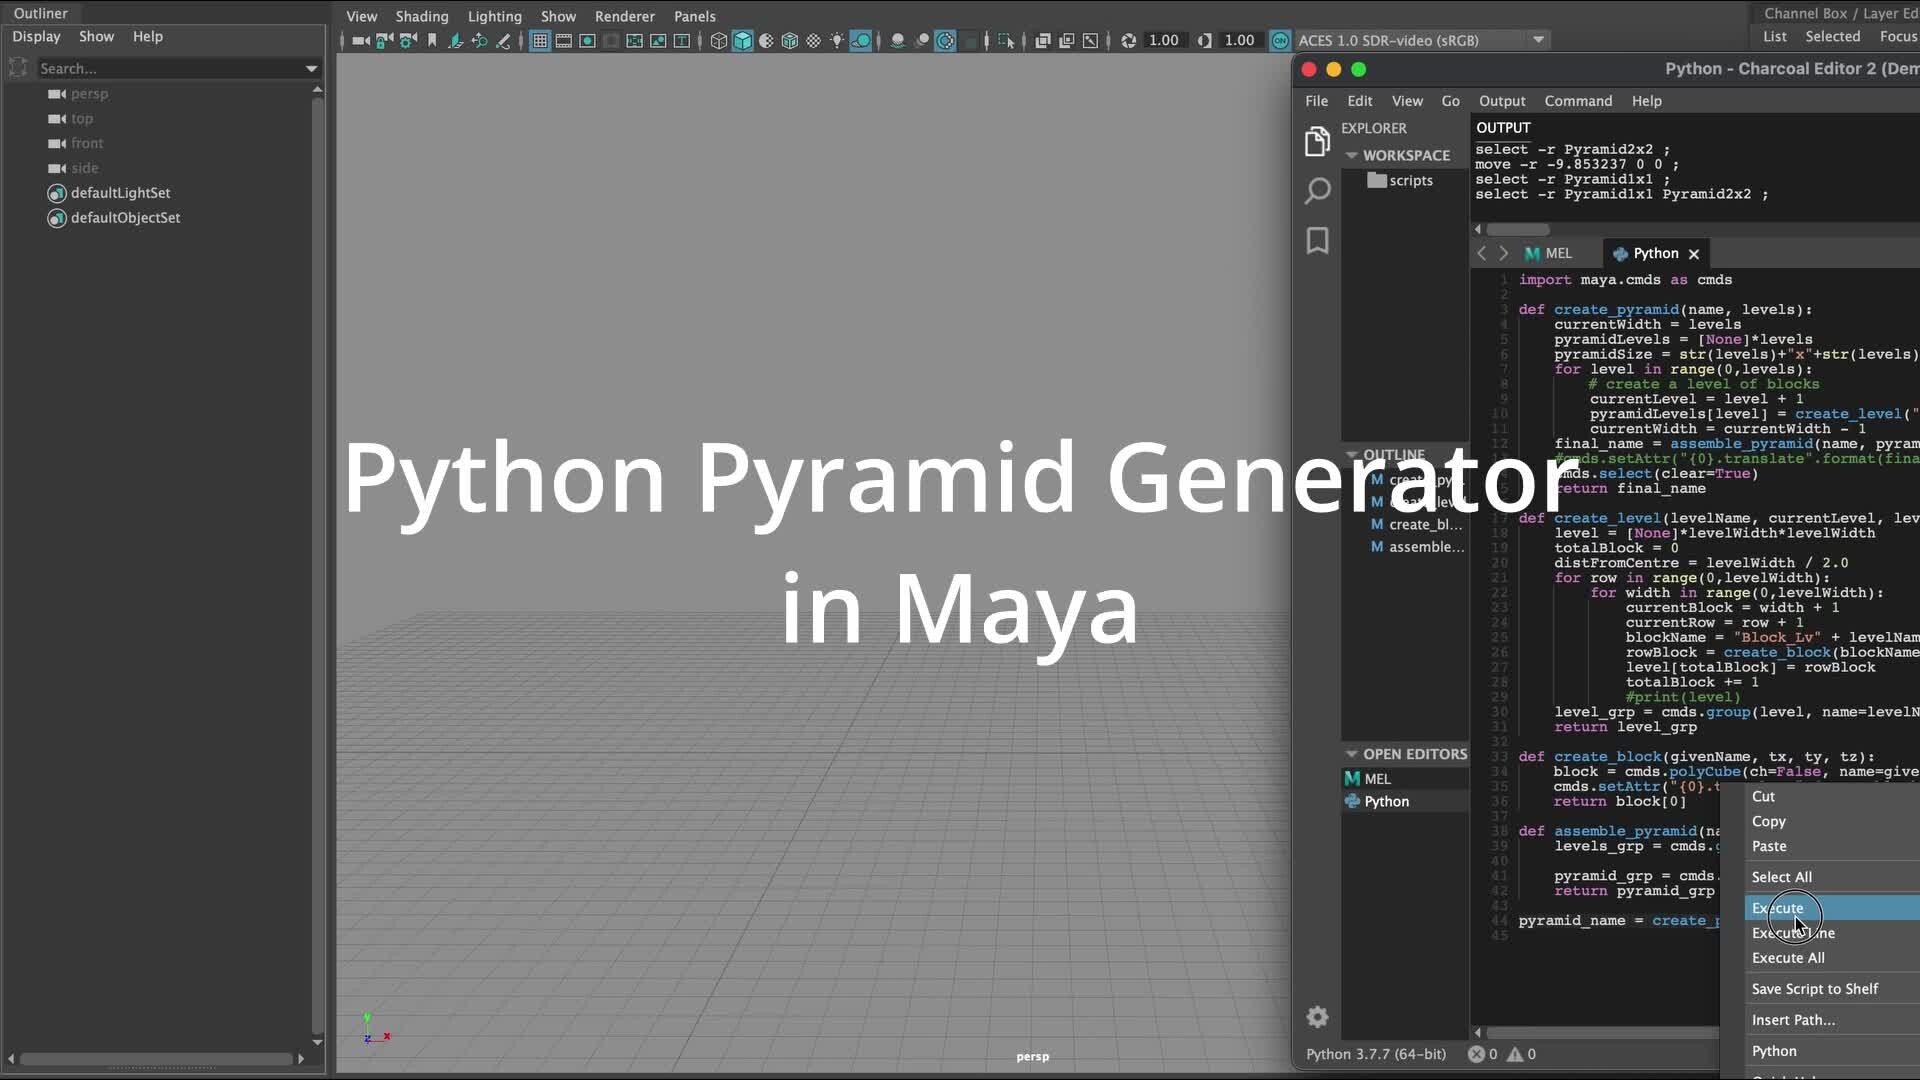Click Select All in context menu
The height and width of the screenshot is (1080, 1920).
(1781, 877)
